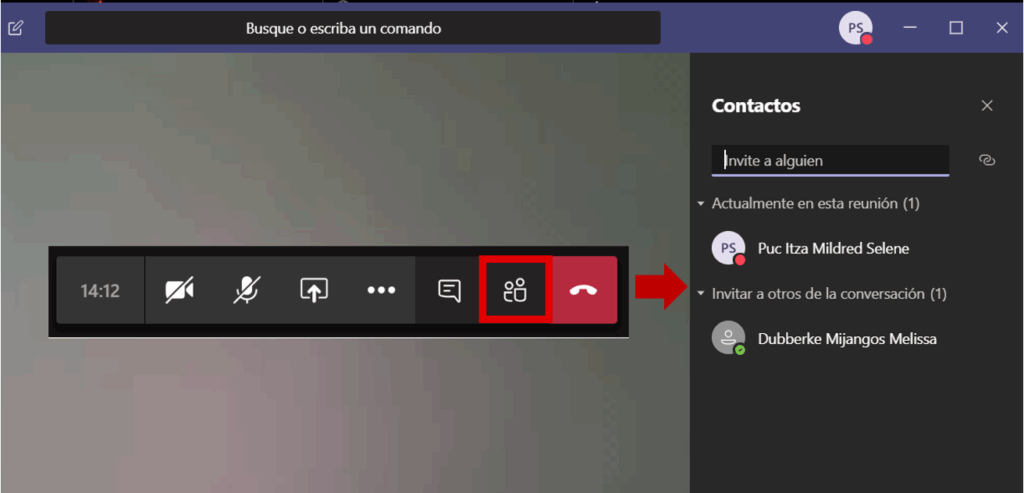Unmute the microphone in call toolbar

tap(245, 291)
